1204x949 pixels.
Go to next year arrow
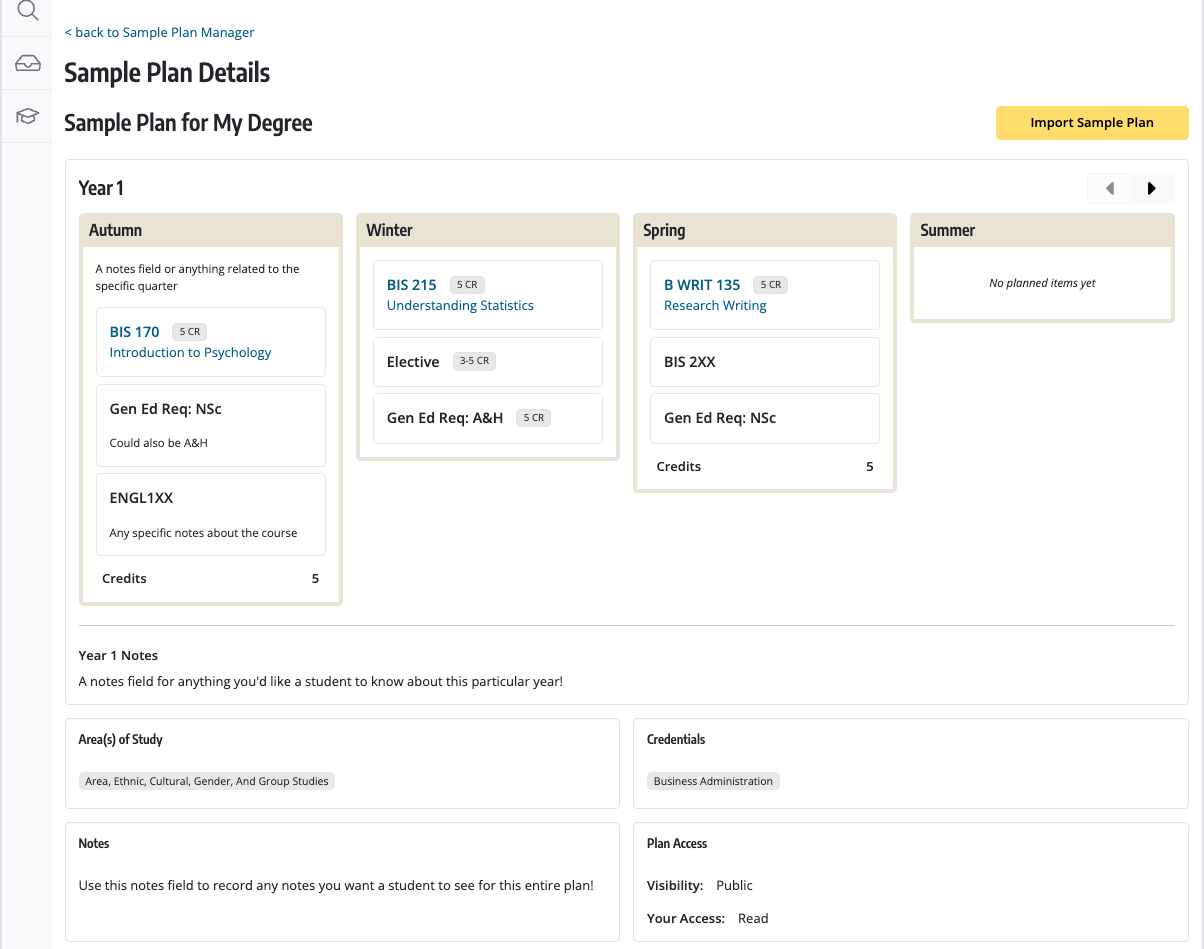(1152, 188)
